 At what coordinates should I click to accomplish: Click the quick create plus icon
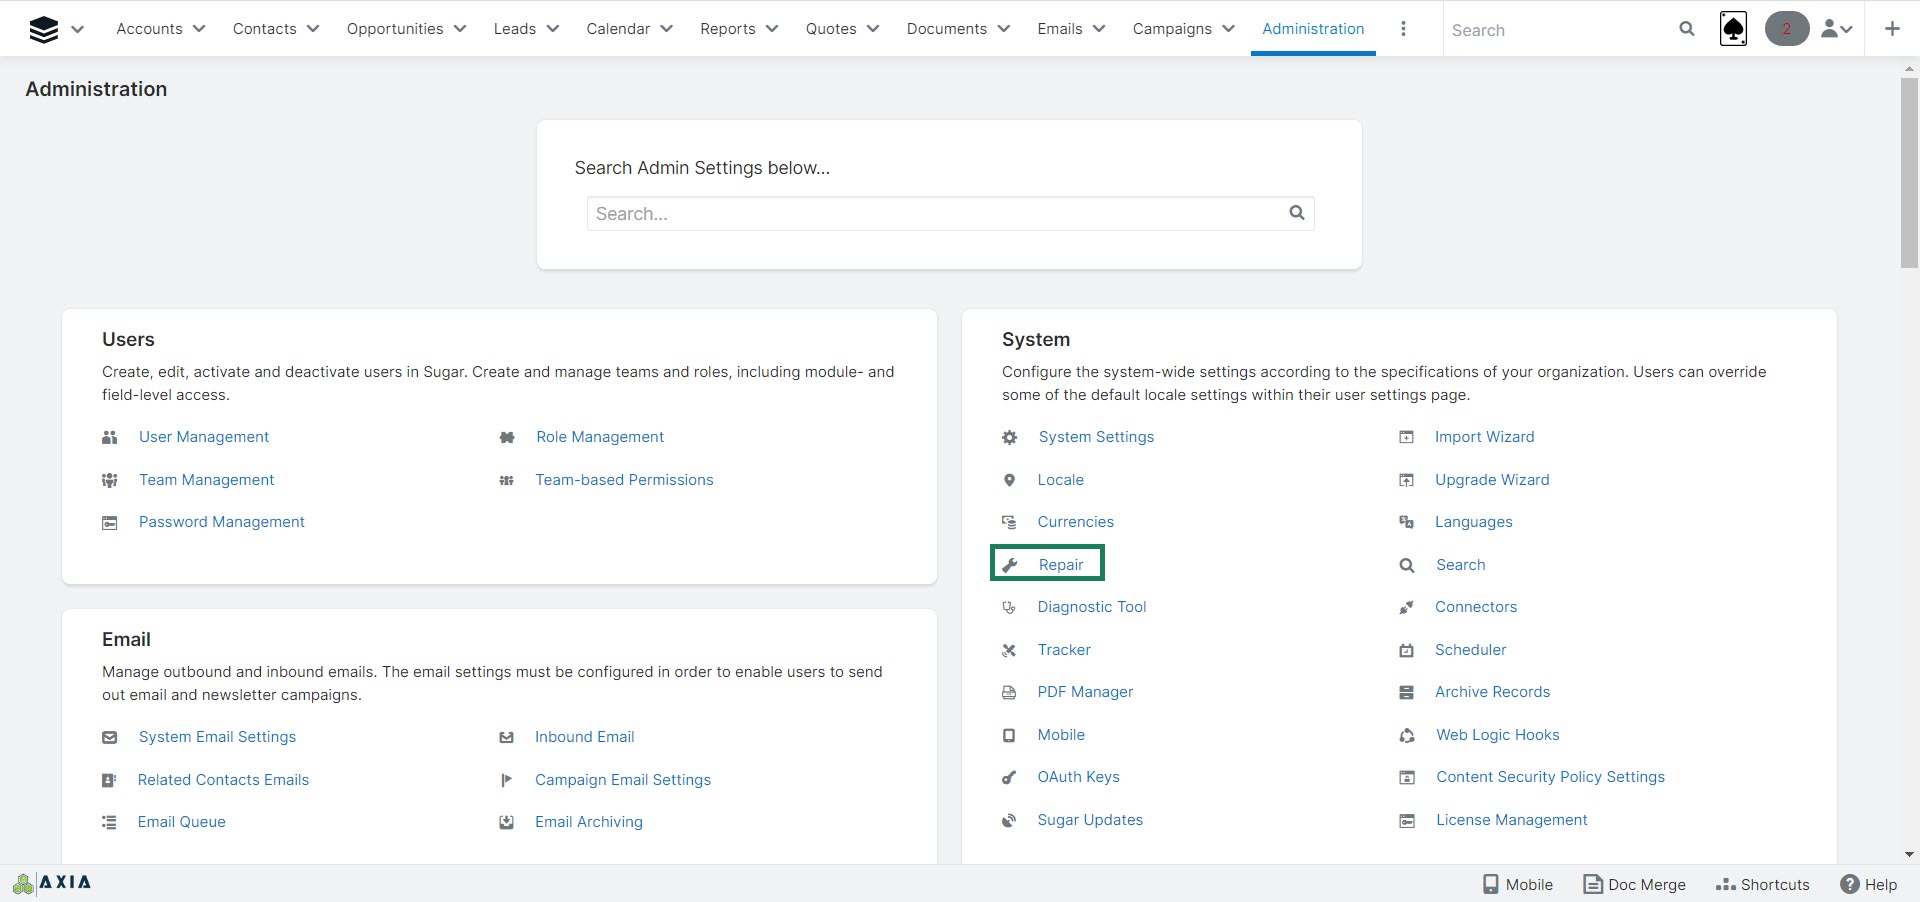click(x=1892, y=29)
